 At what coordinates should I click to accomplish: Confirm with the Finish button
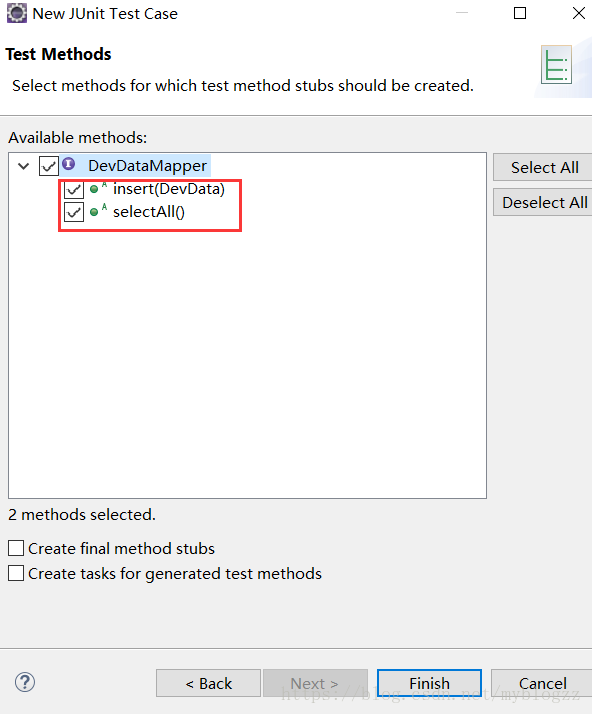click(429, 683)
